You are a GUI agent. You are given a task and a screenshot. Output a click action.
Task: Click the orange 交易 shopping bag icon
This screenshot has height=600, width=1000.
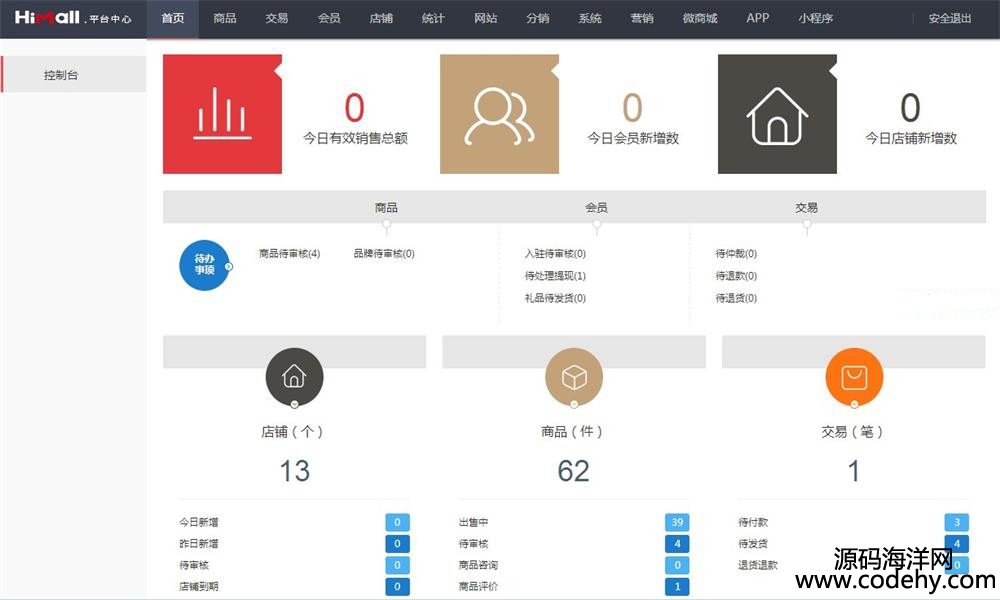[854, 377]
